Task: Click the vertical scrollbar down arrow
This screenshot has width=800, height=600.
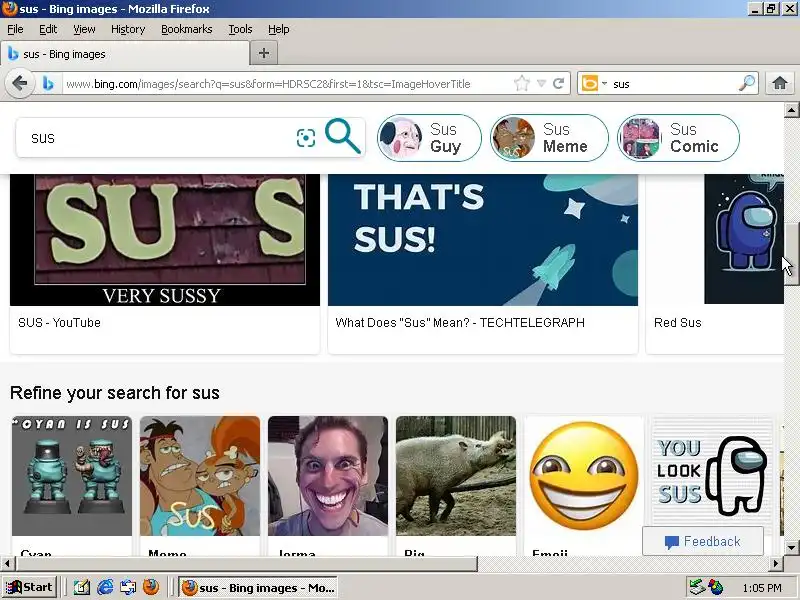Action: coord(791,548)
